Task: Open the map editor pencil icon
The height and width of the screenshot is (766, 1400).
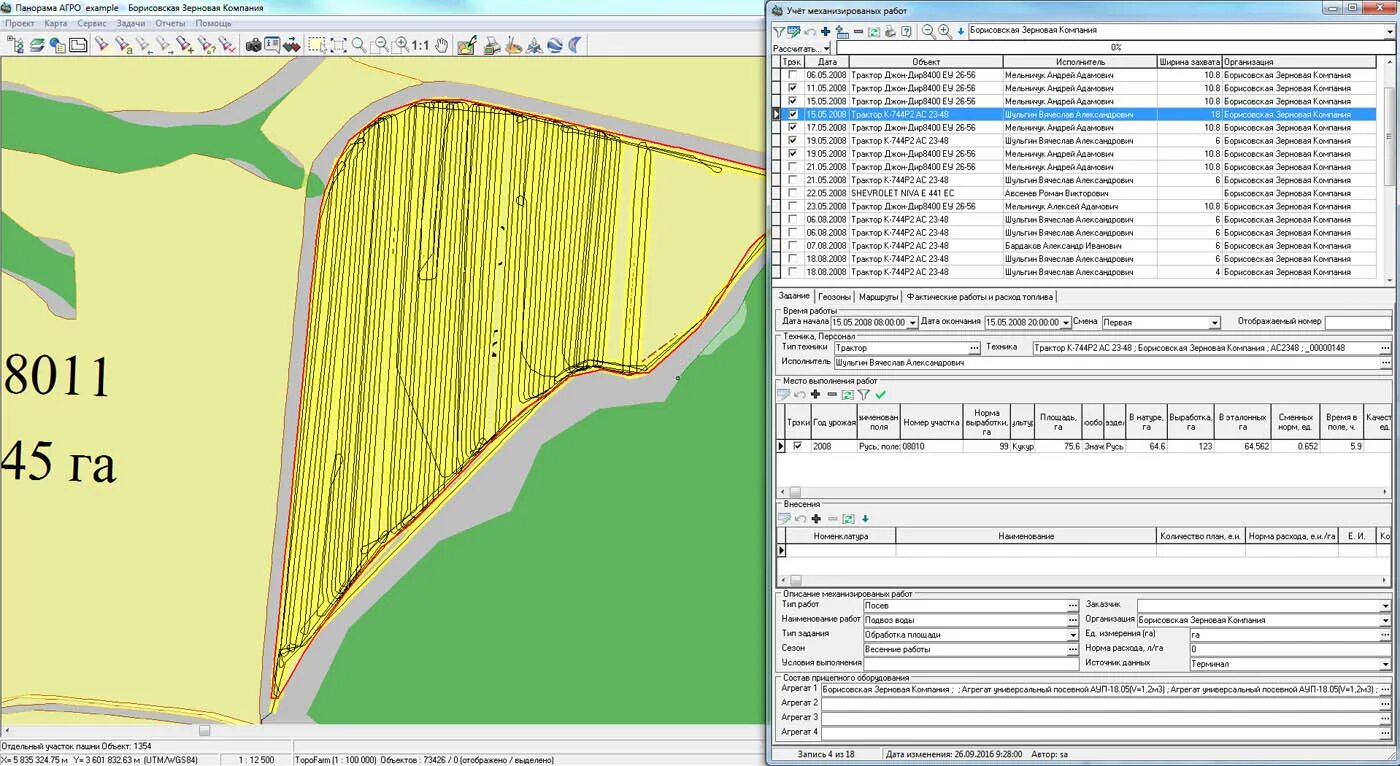Action: tap(467, 45)
